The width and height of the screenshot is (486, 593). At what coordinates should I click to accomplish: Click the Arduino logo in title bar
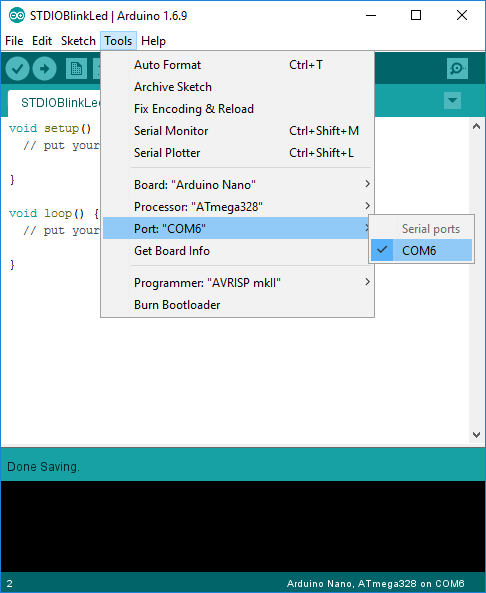17,16
